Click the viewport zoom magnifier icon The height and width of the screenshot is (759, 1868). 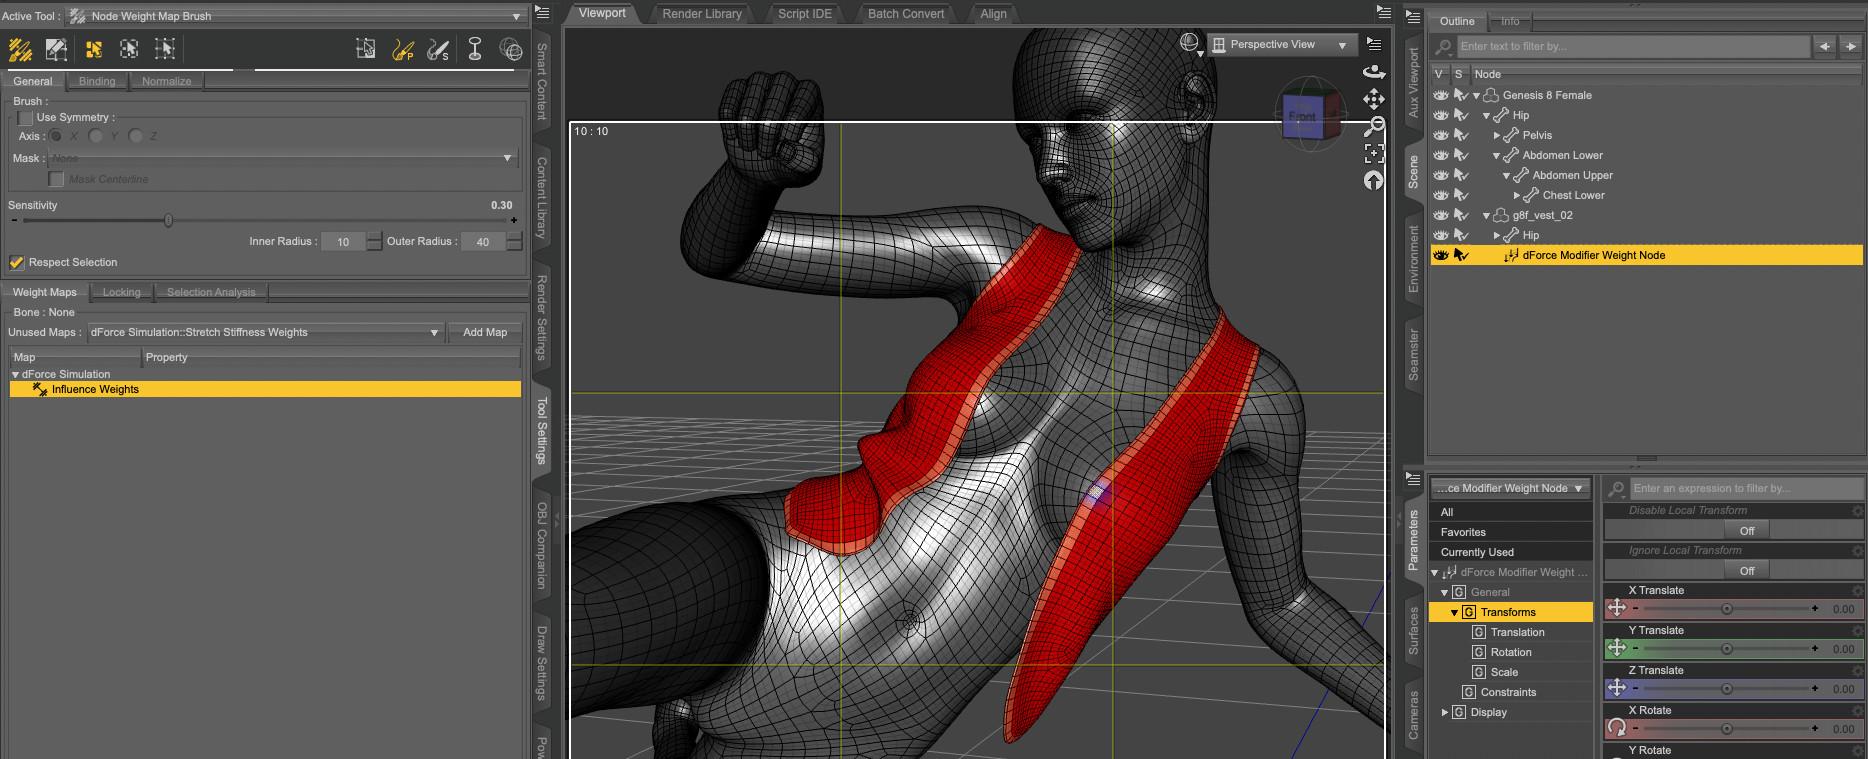point(1374,126)
